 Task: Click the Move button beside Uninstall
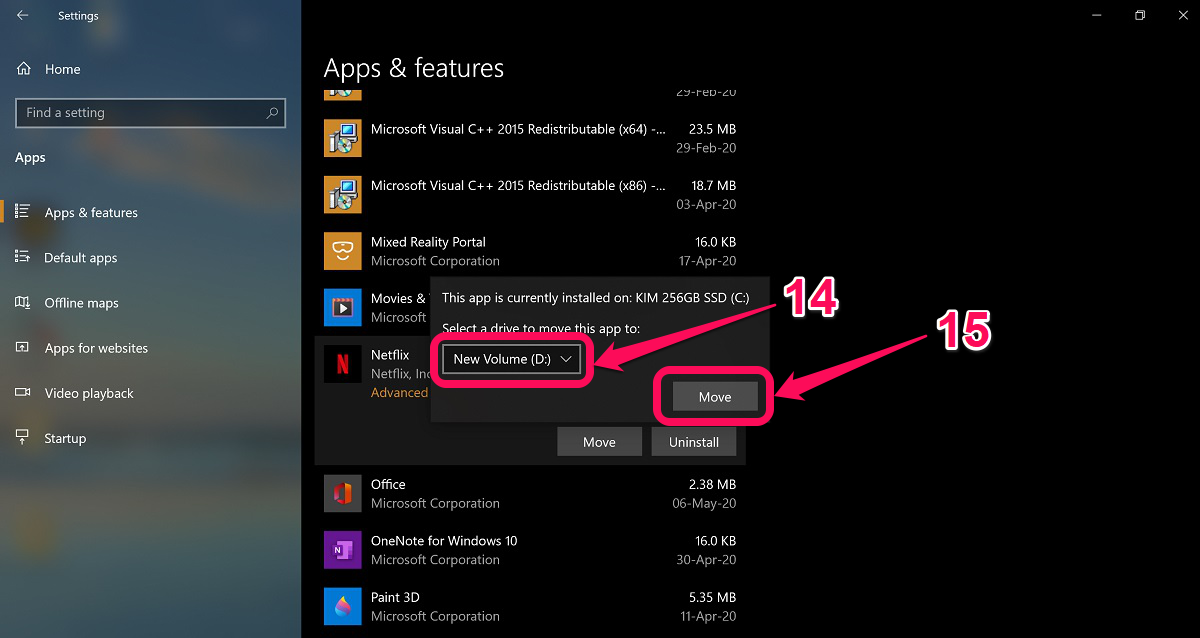tap(599, 442)
